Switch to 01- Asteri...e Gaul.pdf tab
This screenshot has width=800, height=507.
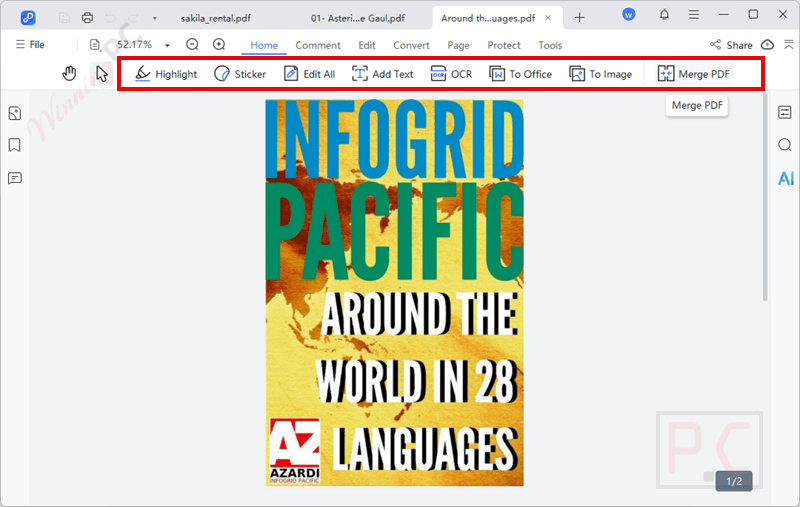tap(358, 18)
